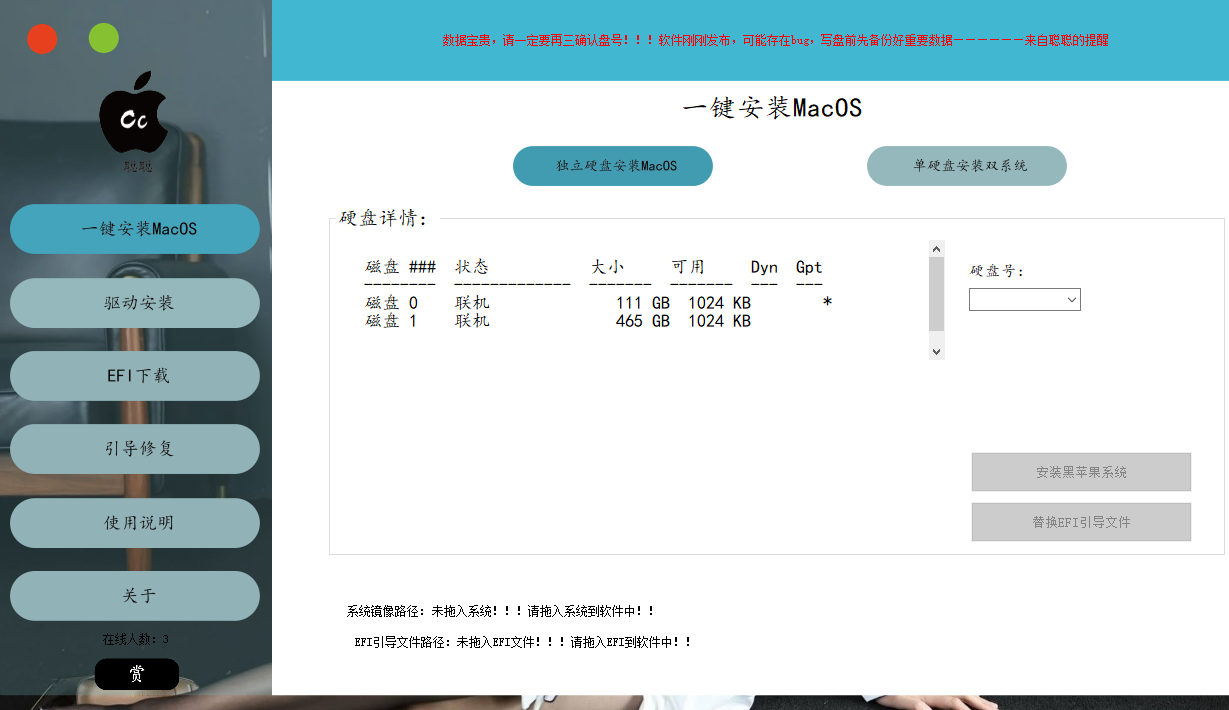Click the 465 GB size value

pyautogui.click(x=642, y=321)
